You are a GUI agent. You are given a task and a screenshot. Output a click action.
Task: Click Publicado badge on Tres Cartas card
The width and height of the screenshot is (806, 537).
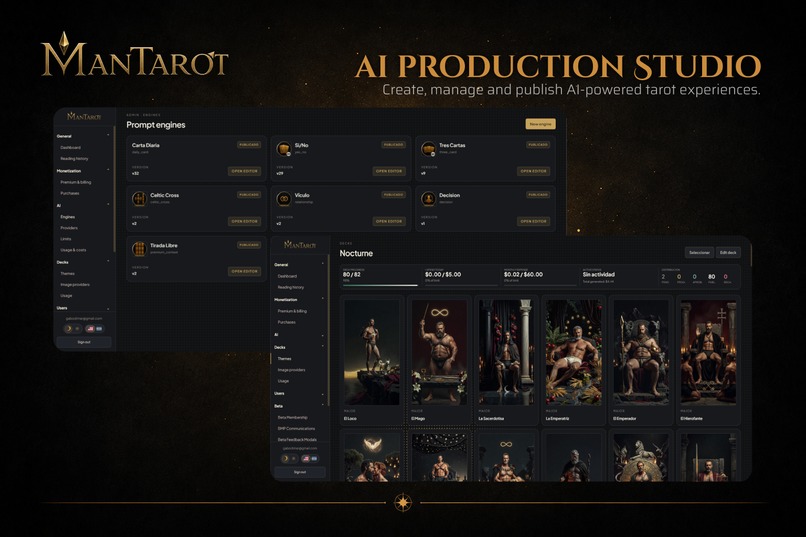[538, 145]
